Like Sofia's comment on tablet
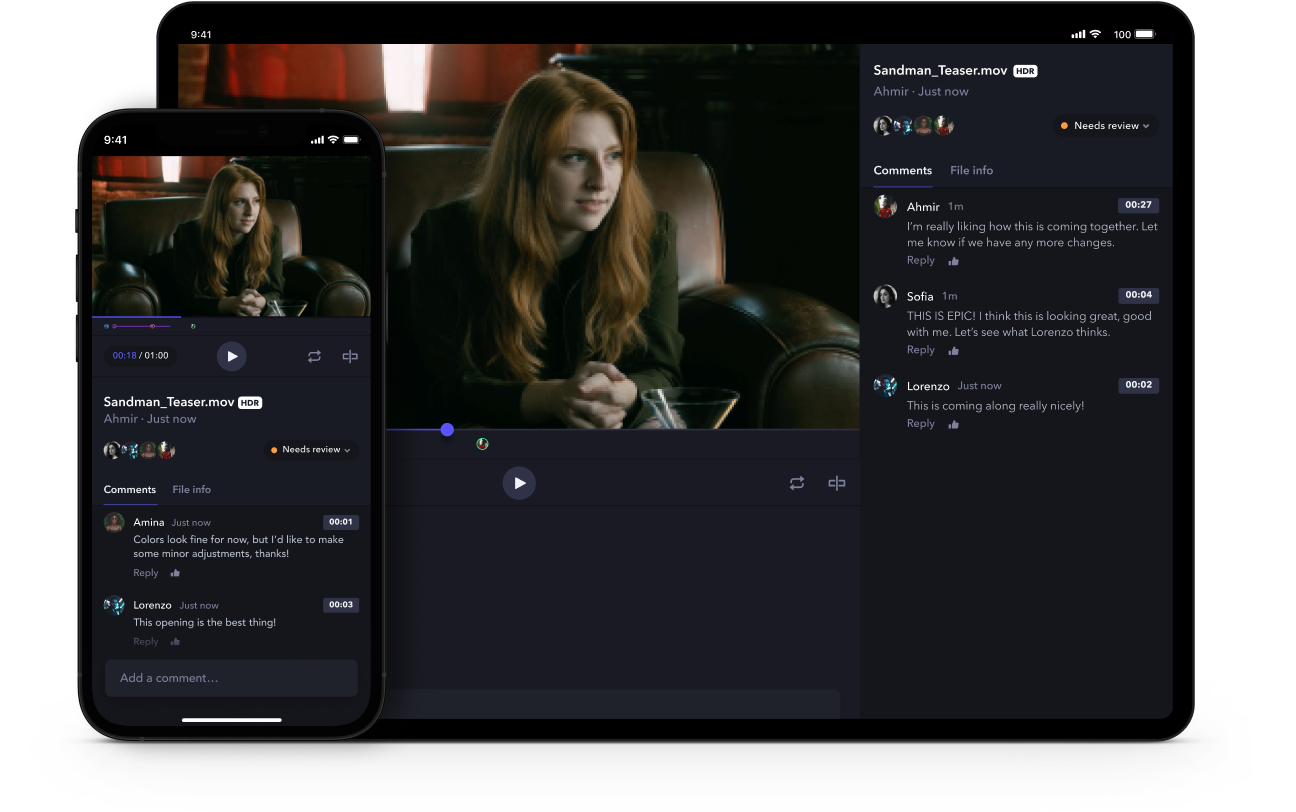 (x=953, y=351)
